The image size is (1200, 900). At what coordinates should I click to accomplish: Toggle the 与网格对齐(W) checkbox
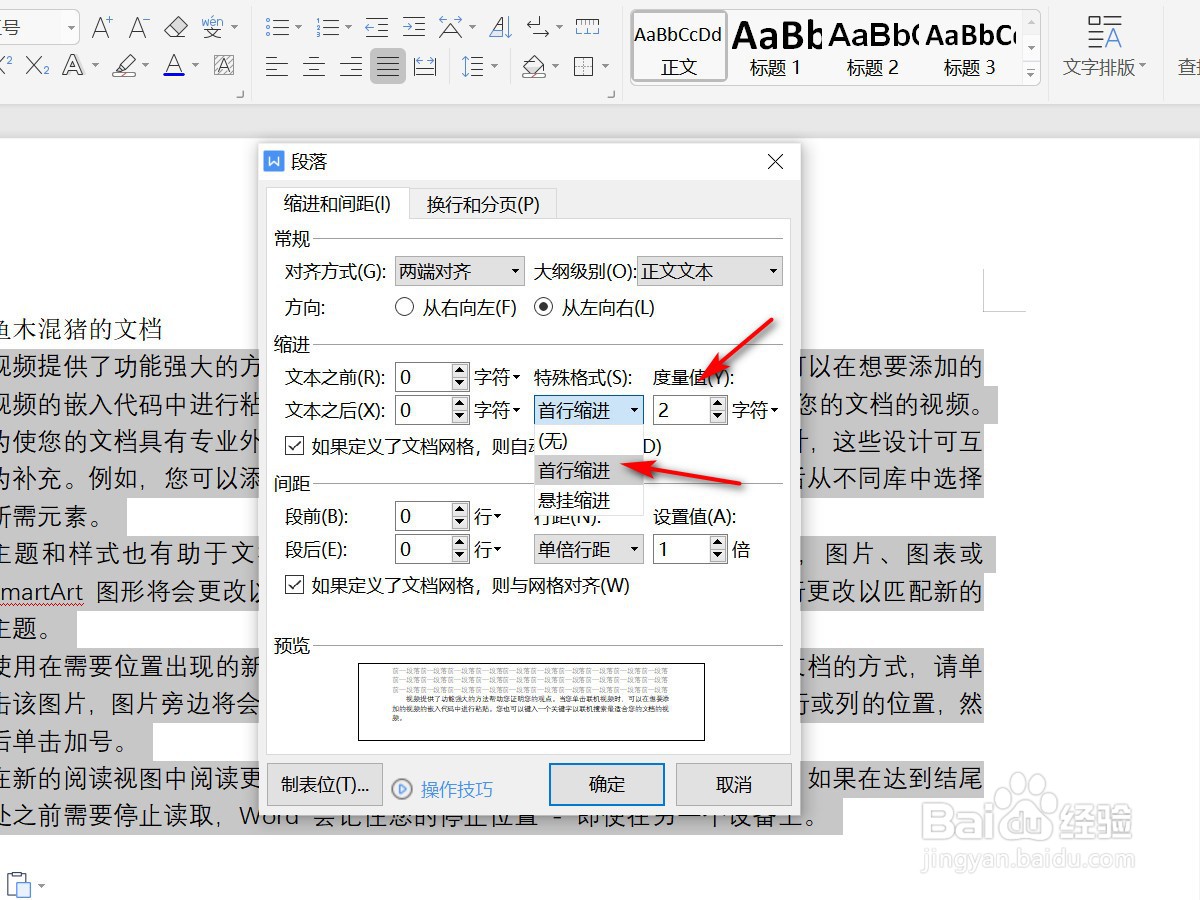coord(294,585)
